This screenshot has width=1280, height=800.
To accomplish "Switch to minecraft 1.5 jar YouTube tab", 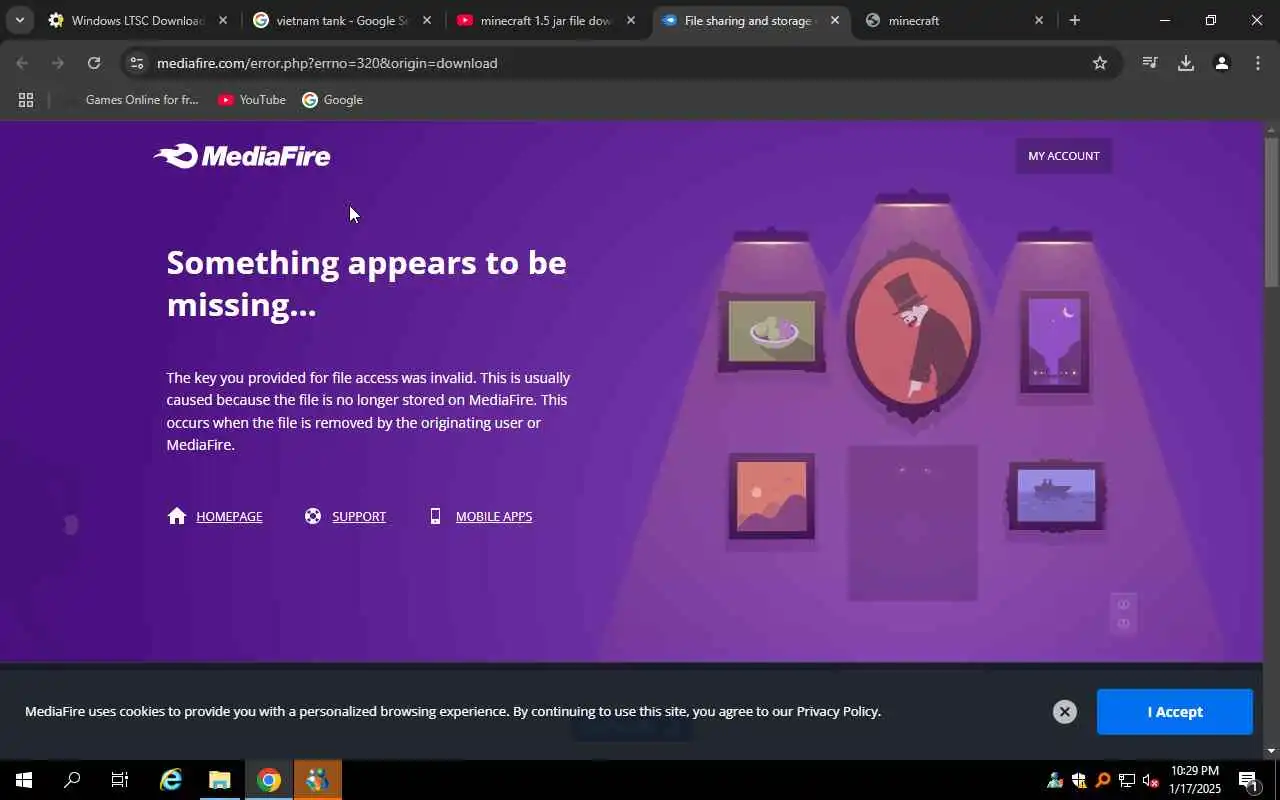I will [547, 20].
